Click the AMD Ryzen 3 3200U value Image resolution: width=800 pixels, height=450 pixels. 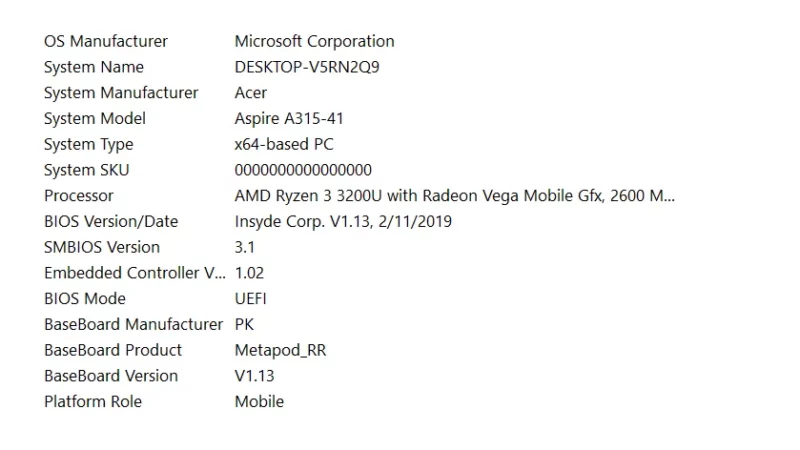pos(455,195)
